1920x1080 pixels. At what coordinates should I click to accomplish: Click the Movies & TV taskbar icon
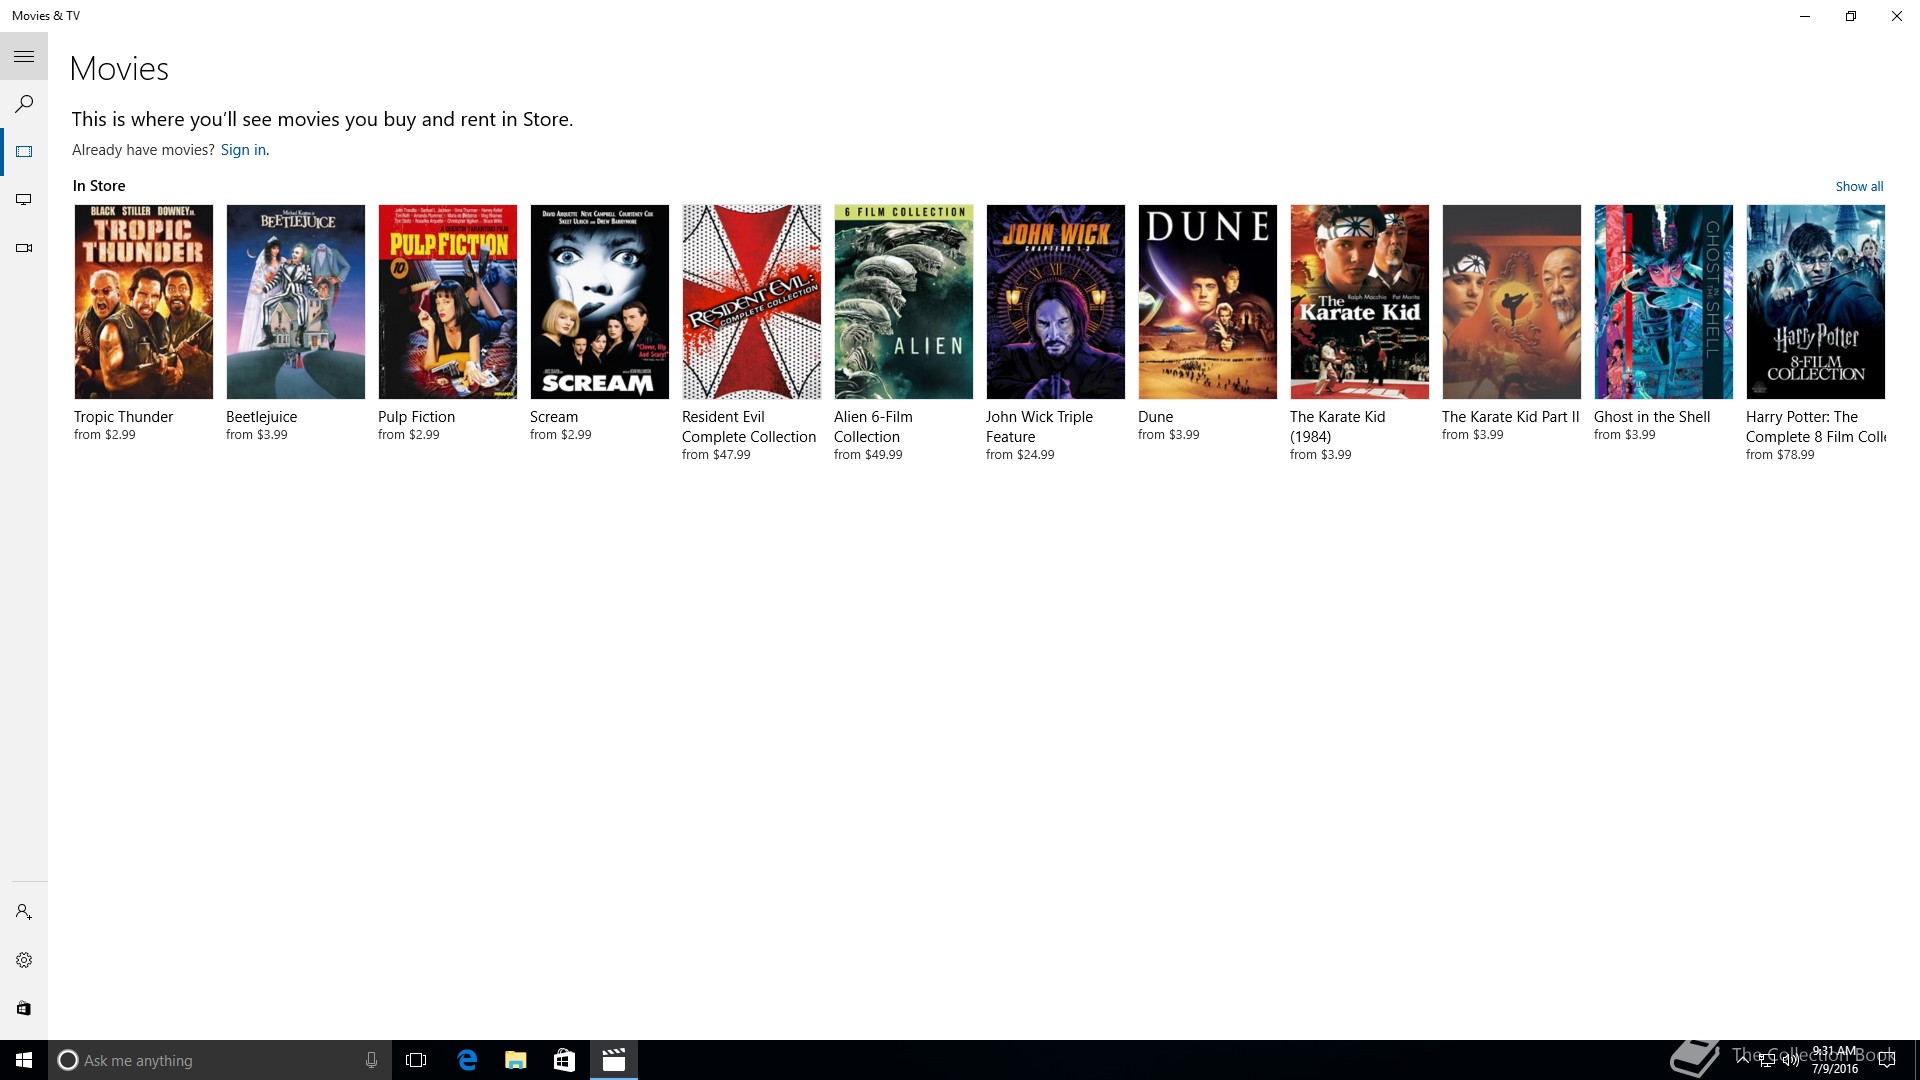614,1060
